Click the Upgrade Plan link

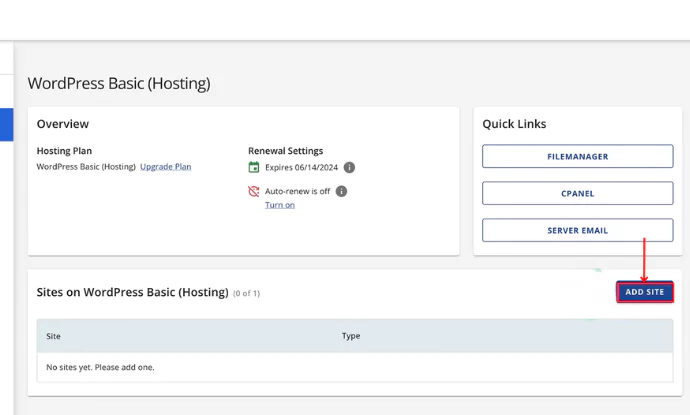[x=165, y=167]
